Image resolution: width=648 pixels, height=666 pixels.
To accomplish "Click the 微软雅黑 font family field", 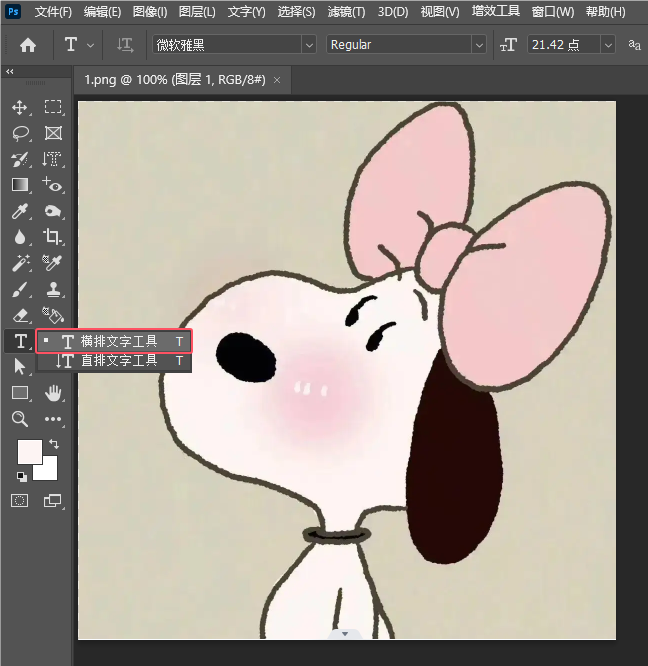I will pos(227,45).
